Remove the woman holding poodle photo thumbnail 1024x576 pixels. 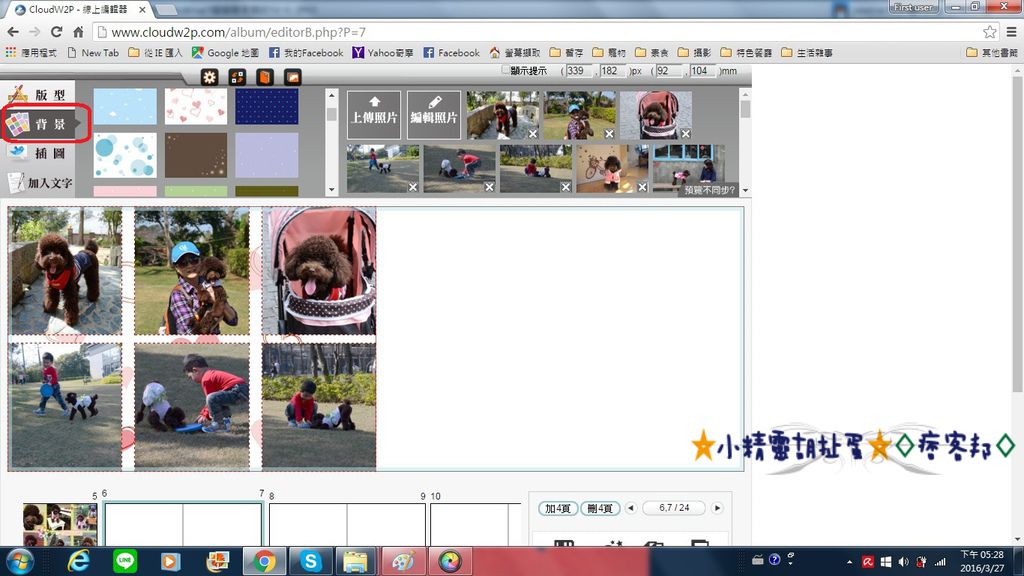(x=609, y=134)
